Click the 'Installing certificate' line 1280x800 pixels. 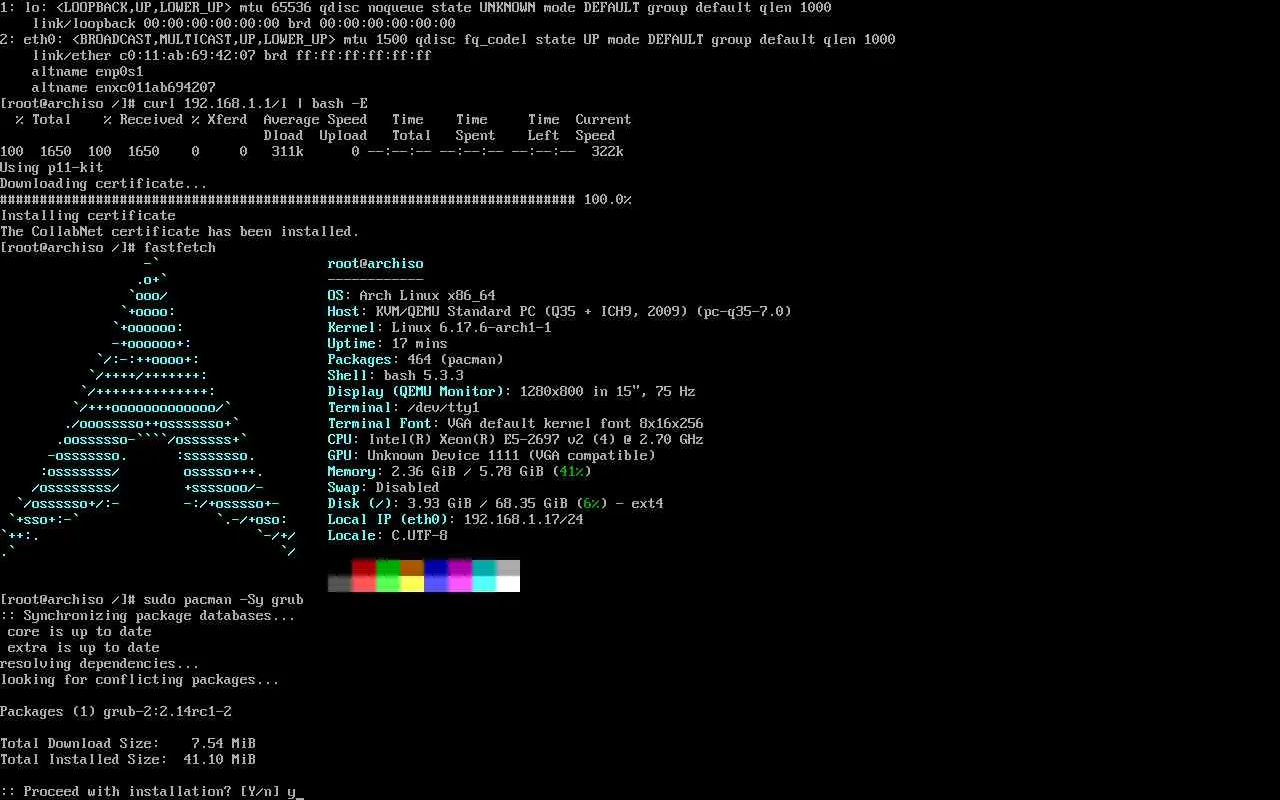pos(88,216)
